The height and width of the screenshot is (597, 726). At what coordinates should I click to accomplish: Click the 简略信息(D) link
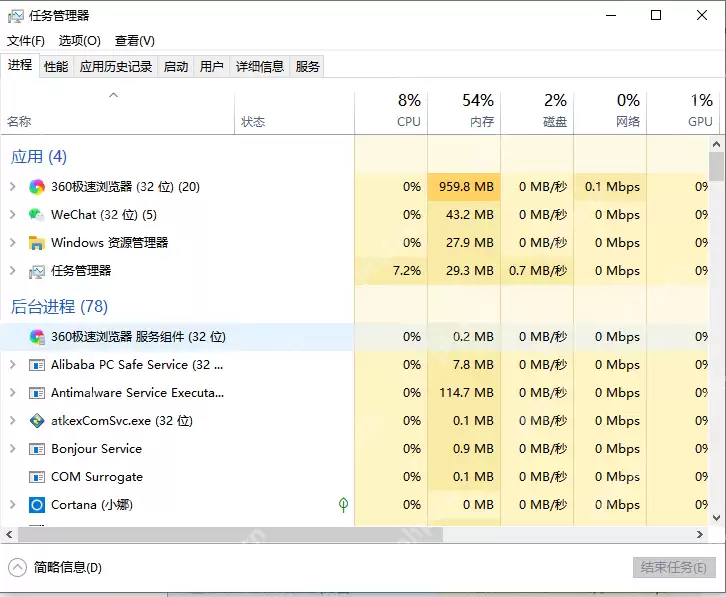coord(68,567)
